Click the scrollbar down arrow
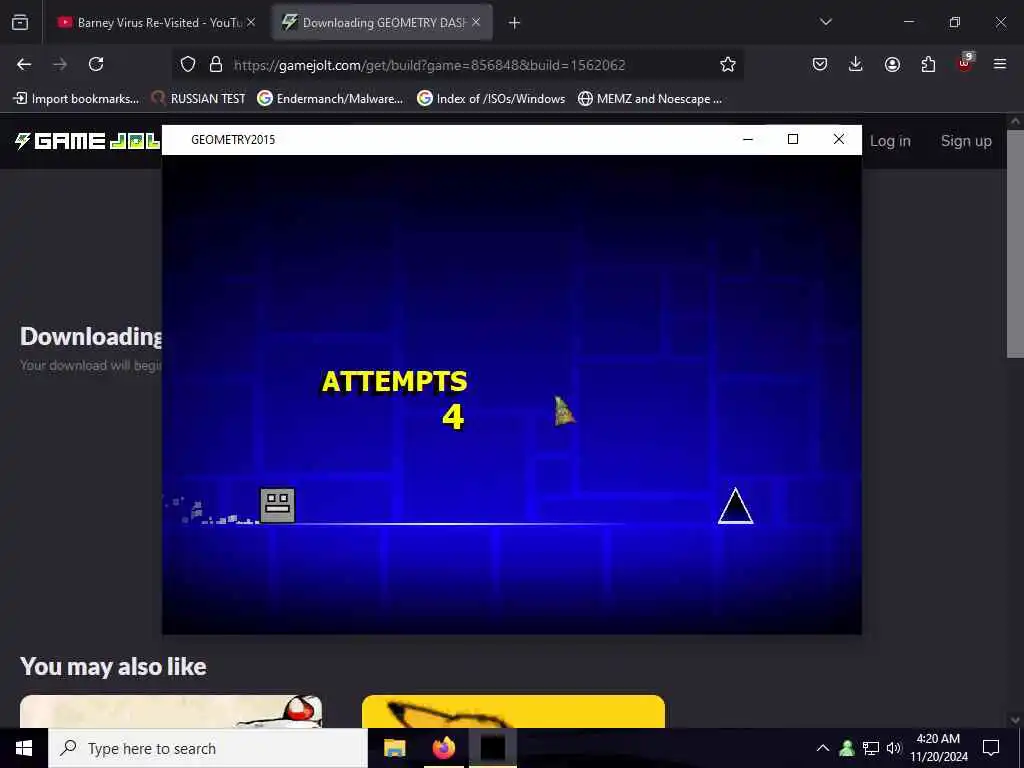 1015,720
